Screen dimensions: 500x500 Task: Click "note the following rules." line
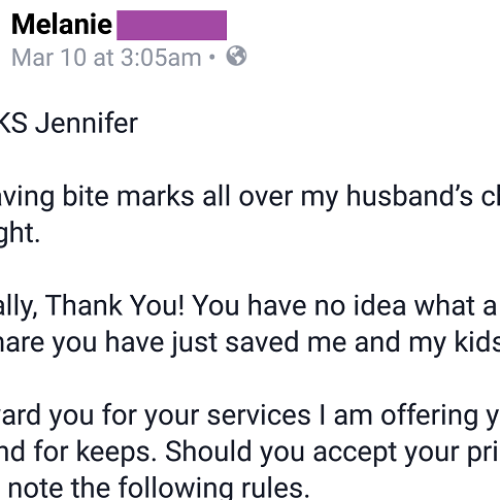coord(158,488)
